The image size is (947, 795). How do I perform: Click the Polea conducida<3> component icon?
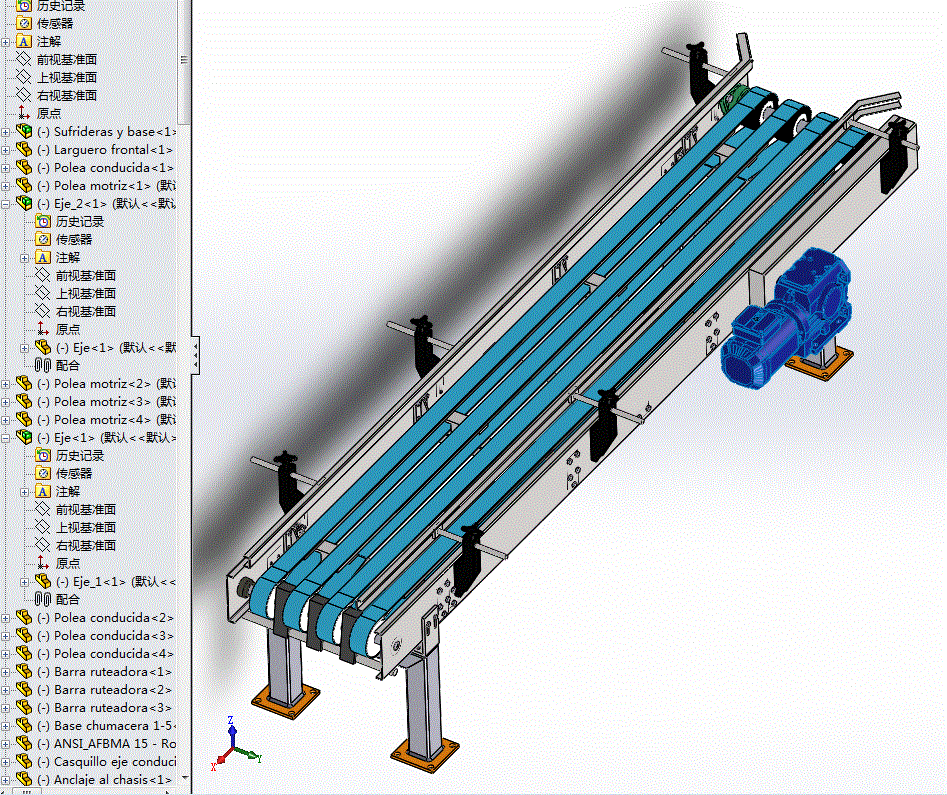[24, 636]
